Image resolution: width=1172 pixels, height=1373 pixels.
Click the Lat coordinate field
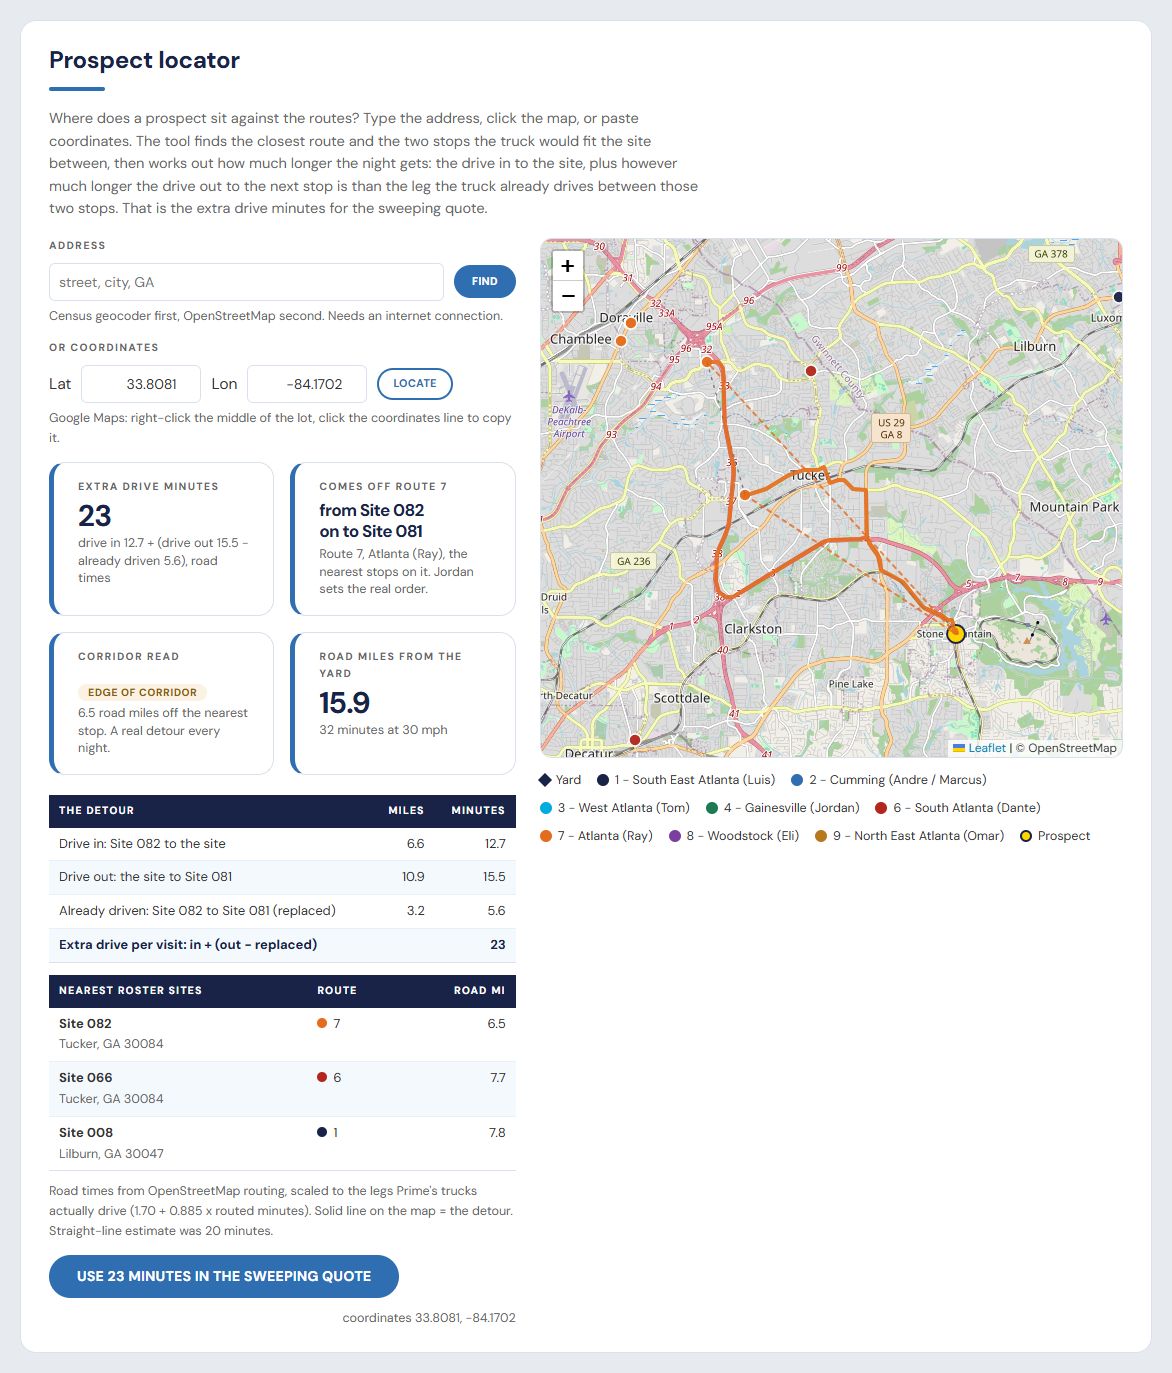coord(141,384)
